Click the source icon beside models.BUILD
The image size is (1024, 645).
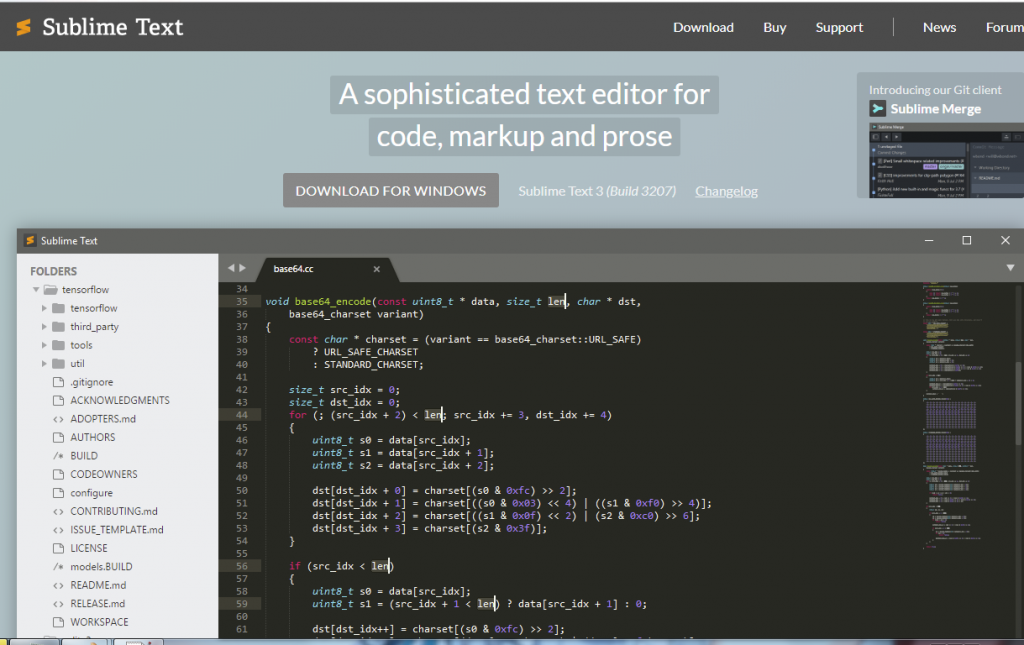58,567
